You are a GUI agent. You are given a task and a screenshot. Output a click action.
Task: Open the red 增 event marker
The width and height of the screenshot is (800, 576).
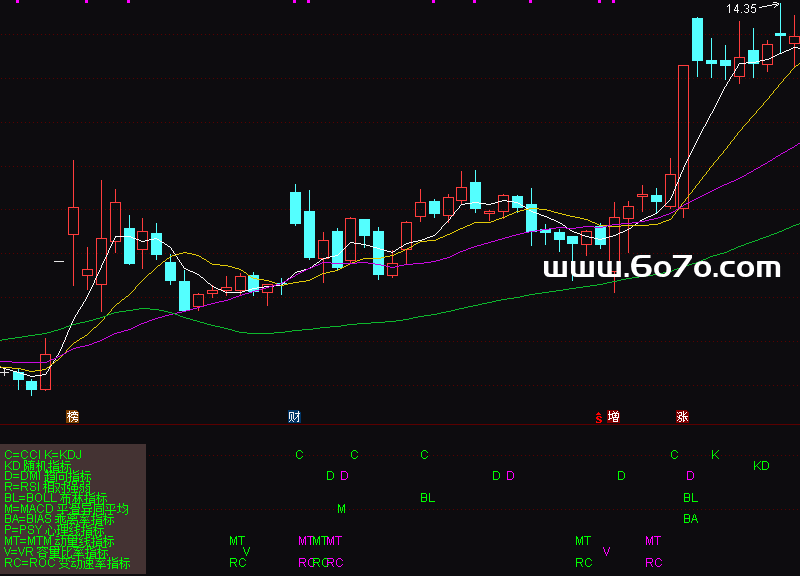(613, 416)
